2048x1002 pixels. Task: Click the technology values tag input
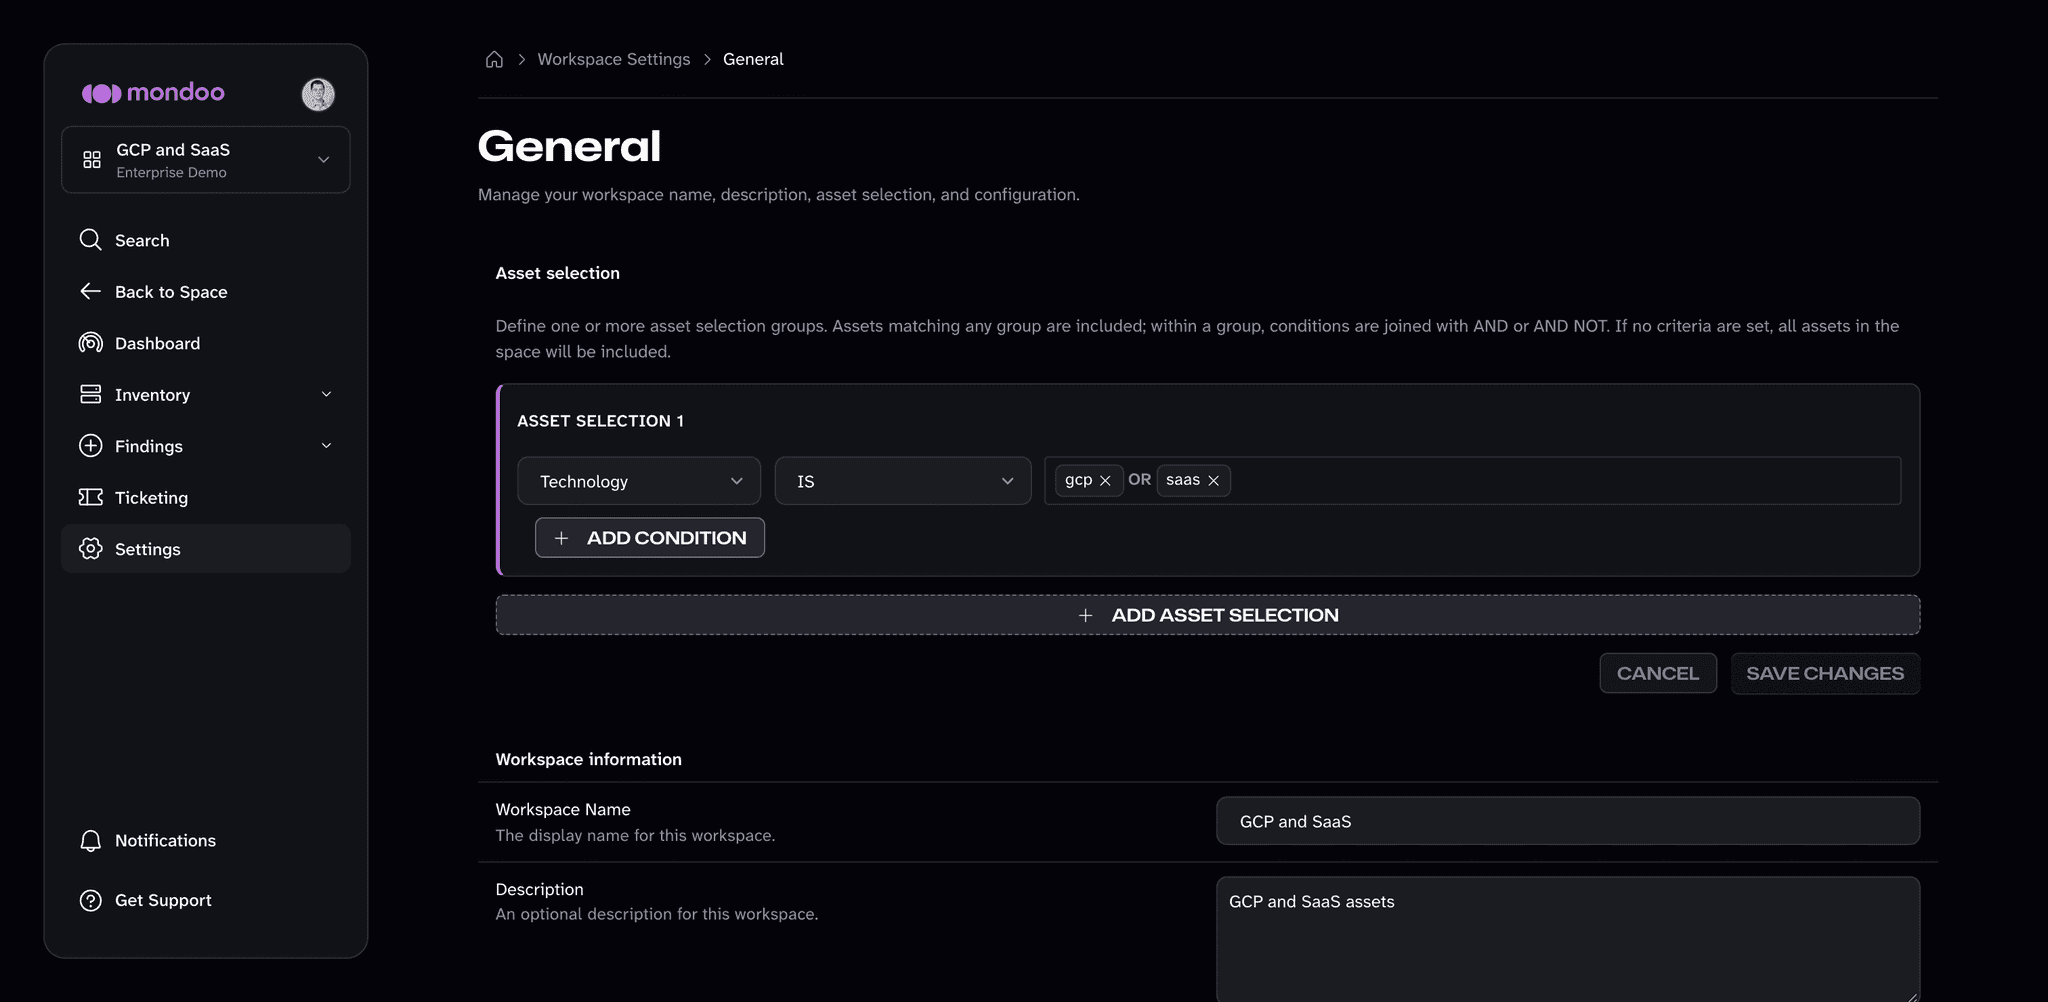pyautogui.click(x=1472, y=481)
